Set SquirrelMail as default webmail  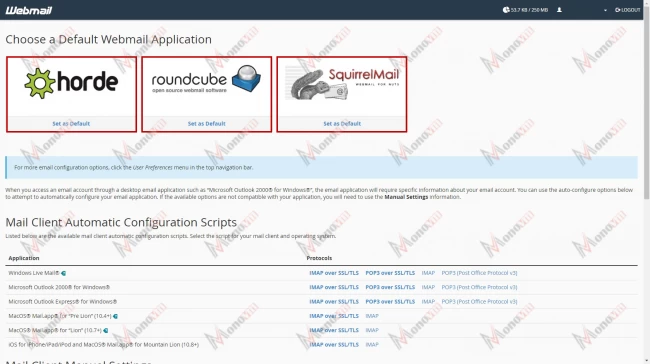(x=342, y=124)
